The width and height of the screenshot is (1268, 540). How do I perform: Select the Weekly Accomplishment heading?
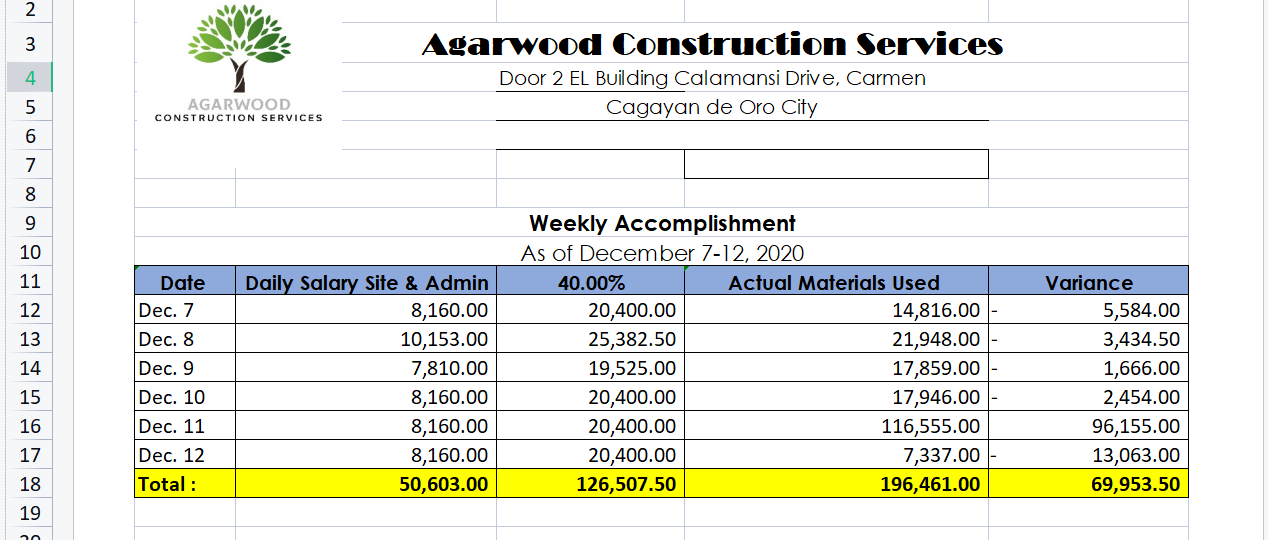click(x=662, y=223)
